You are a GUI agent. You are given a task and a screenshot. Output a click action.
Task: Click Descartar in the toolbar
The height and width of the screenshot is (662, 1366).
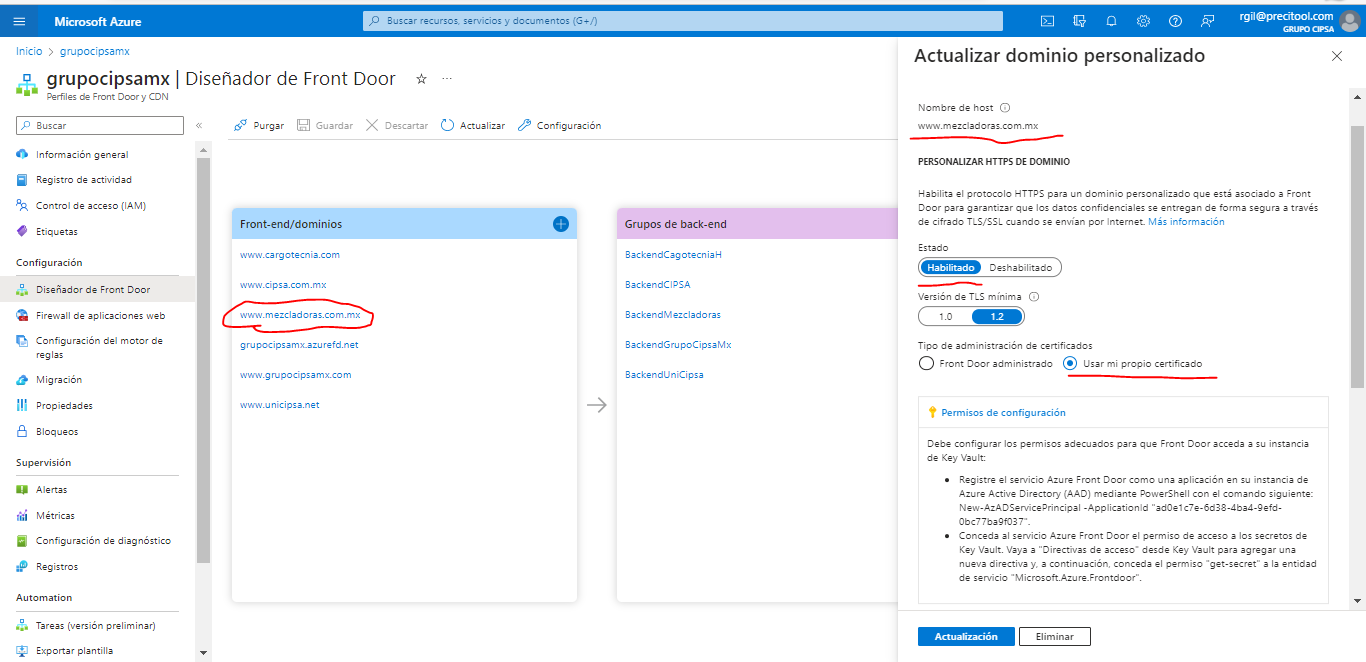click(397, 126)
